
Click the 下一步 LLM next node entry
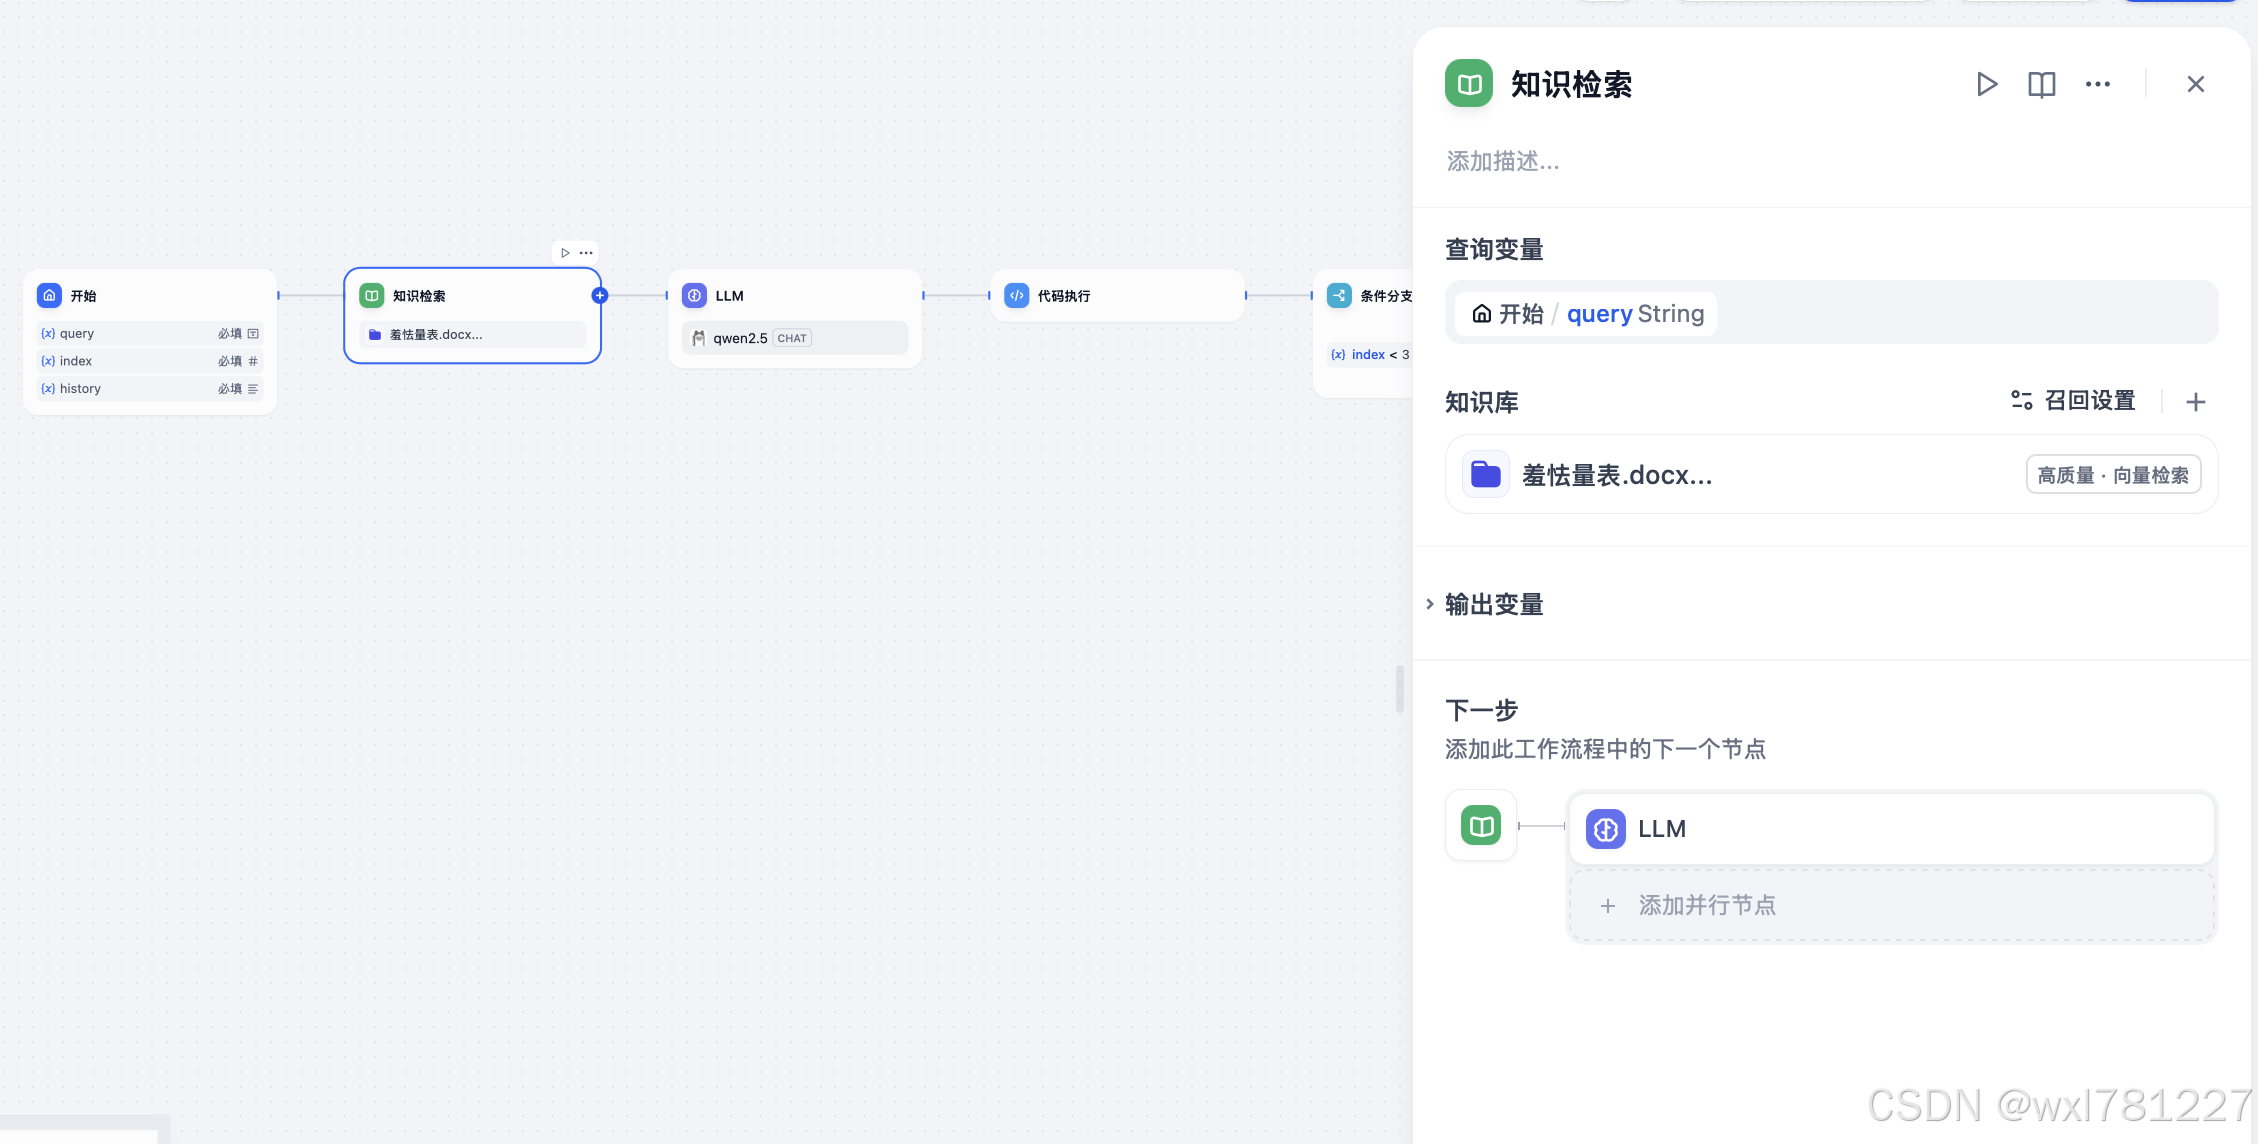[1891, 829]
